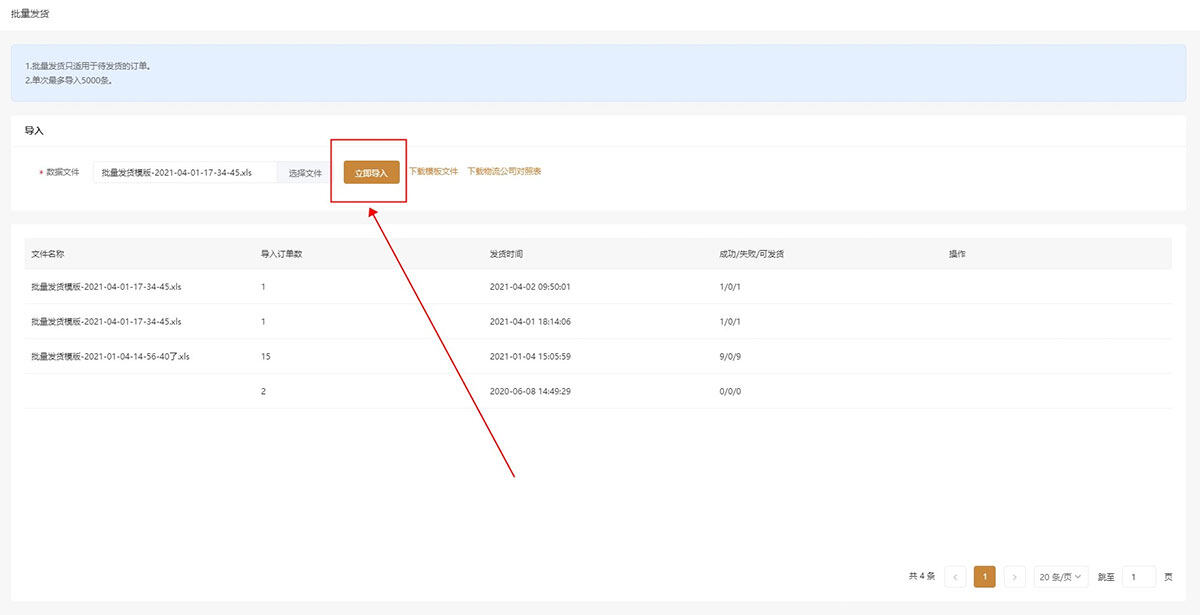Image resolution: width=1200 pixels, height=615 pixels.
Task: Expand the 20 条/页 page size dropdown
Action: point(1060,577)
